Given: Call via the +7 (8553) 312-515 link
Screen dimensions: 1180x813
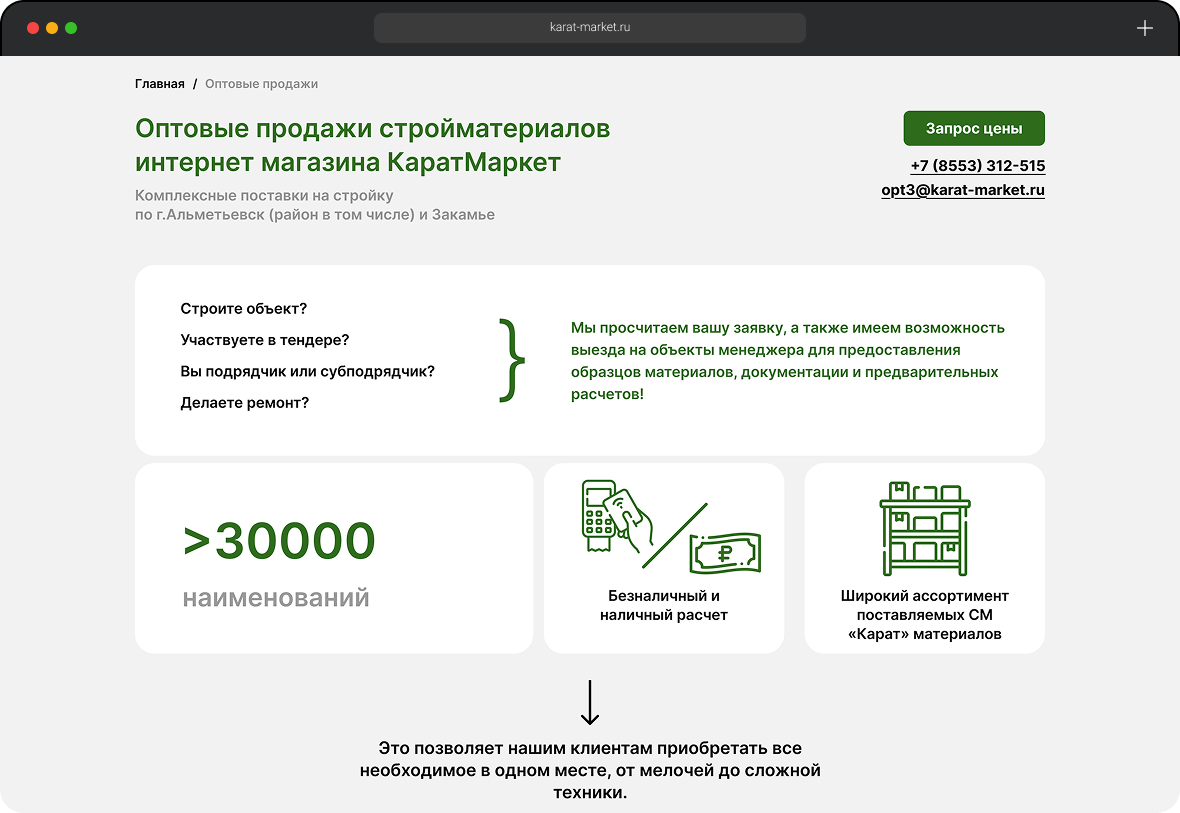Looking at the screenshot, I should coord(977,165).
